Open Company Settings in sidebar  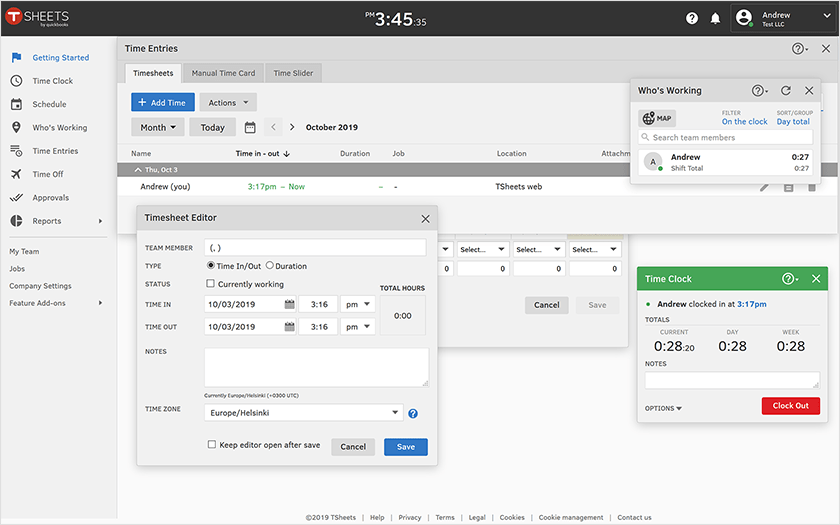click(x=40, y=286)
